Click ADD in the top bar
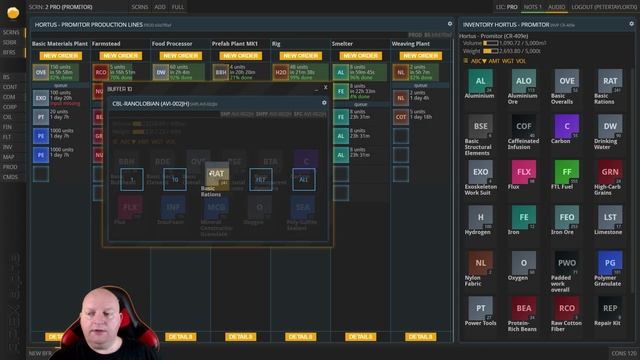Screen dimensions: 640x360 click(x=160, y=7)
